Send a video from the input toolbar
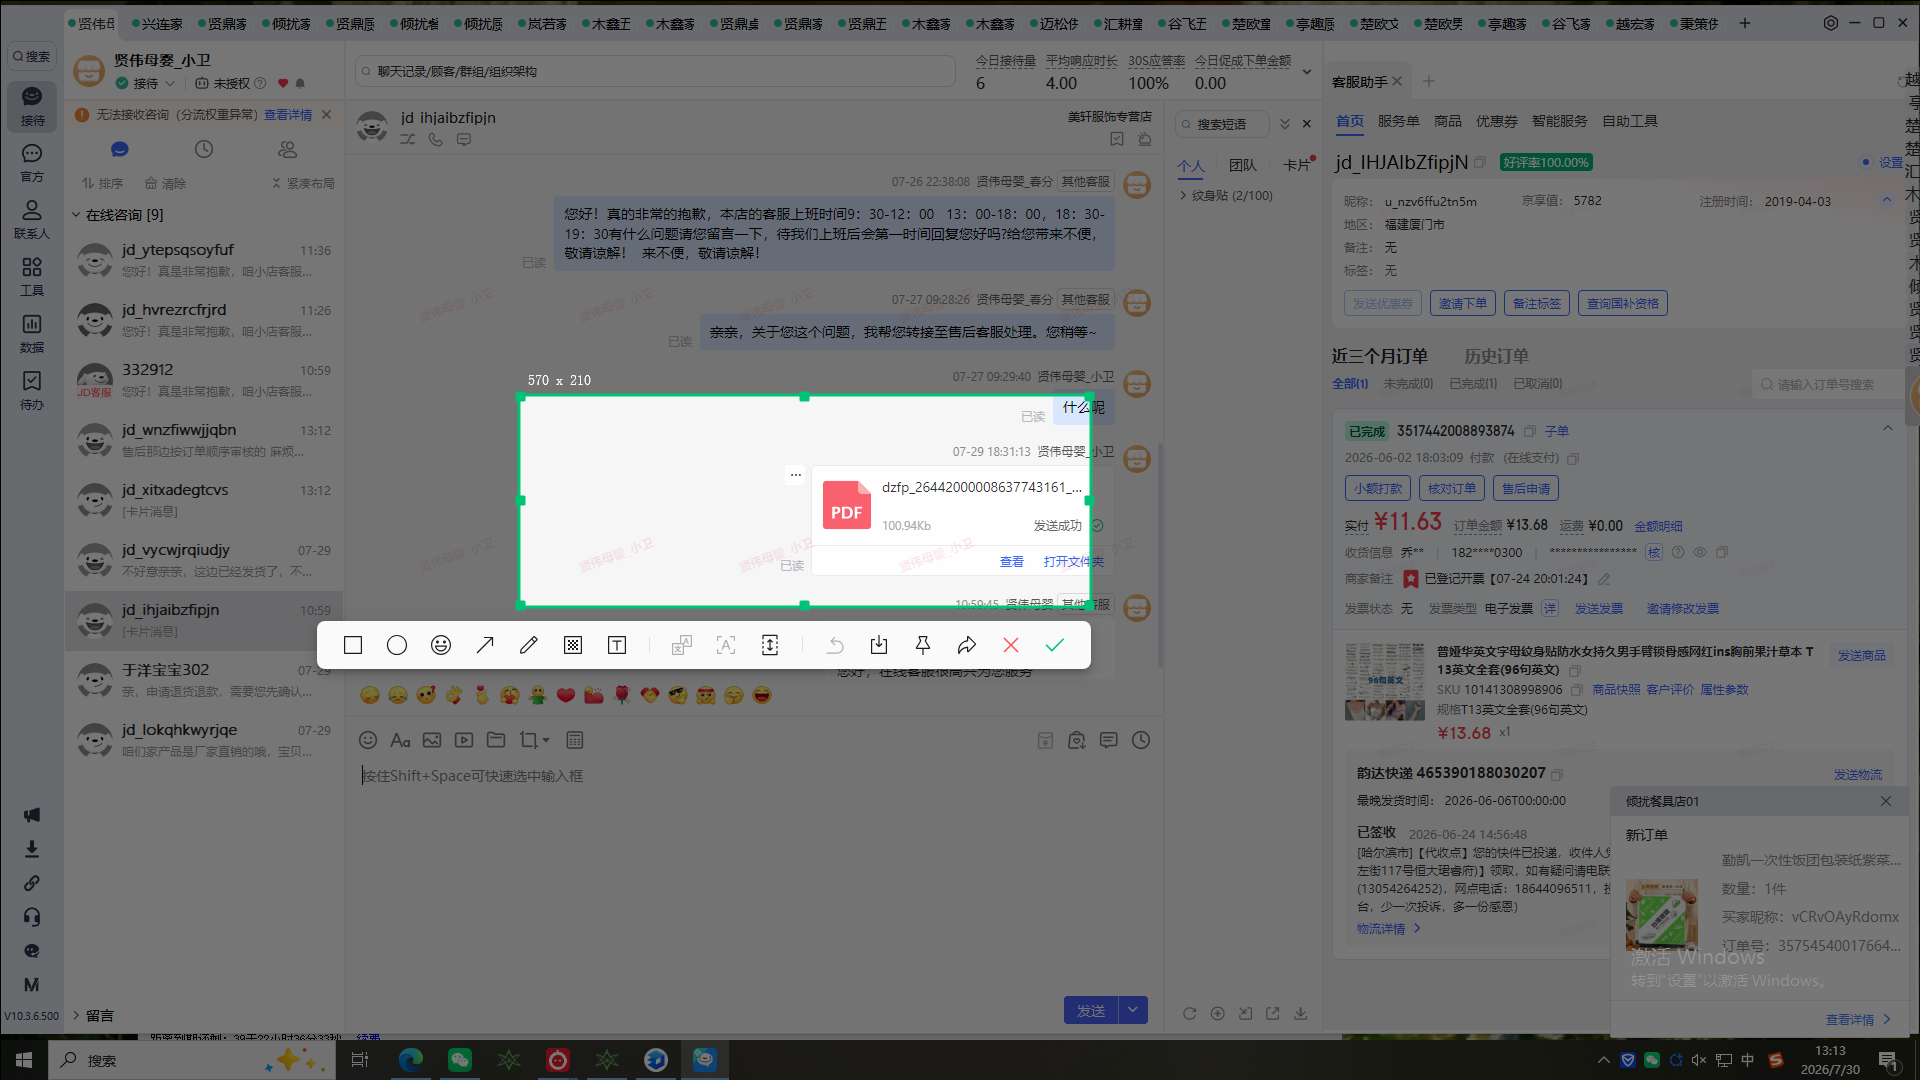 click(464, 740)
